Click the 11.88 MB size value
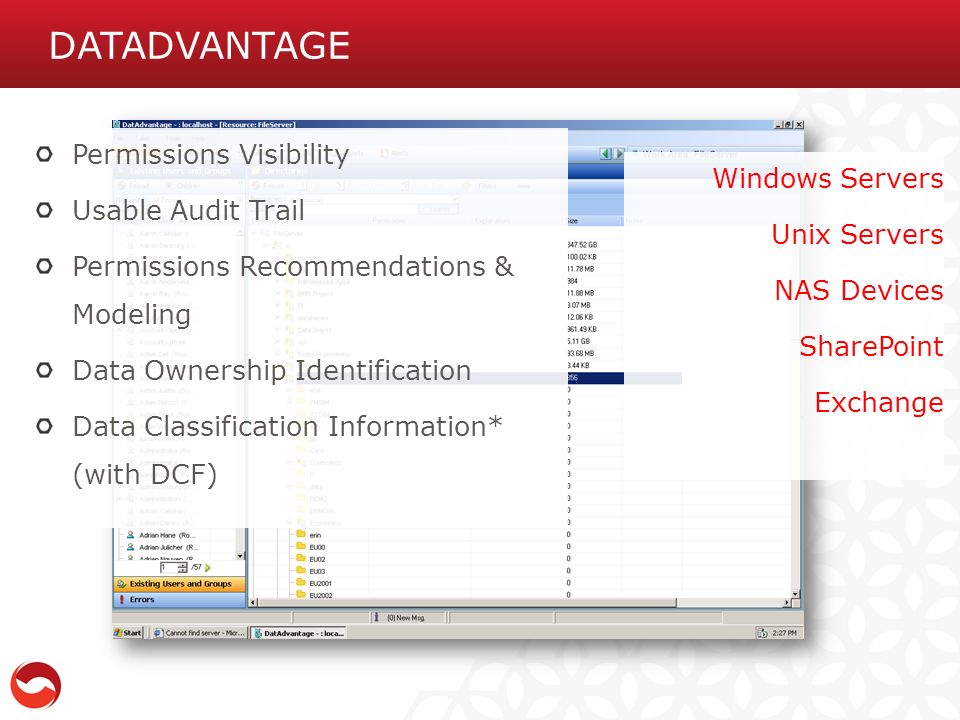The image size is (960, 720). pyautogui.click(x=580, y=293)
